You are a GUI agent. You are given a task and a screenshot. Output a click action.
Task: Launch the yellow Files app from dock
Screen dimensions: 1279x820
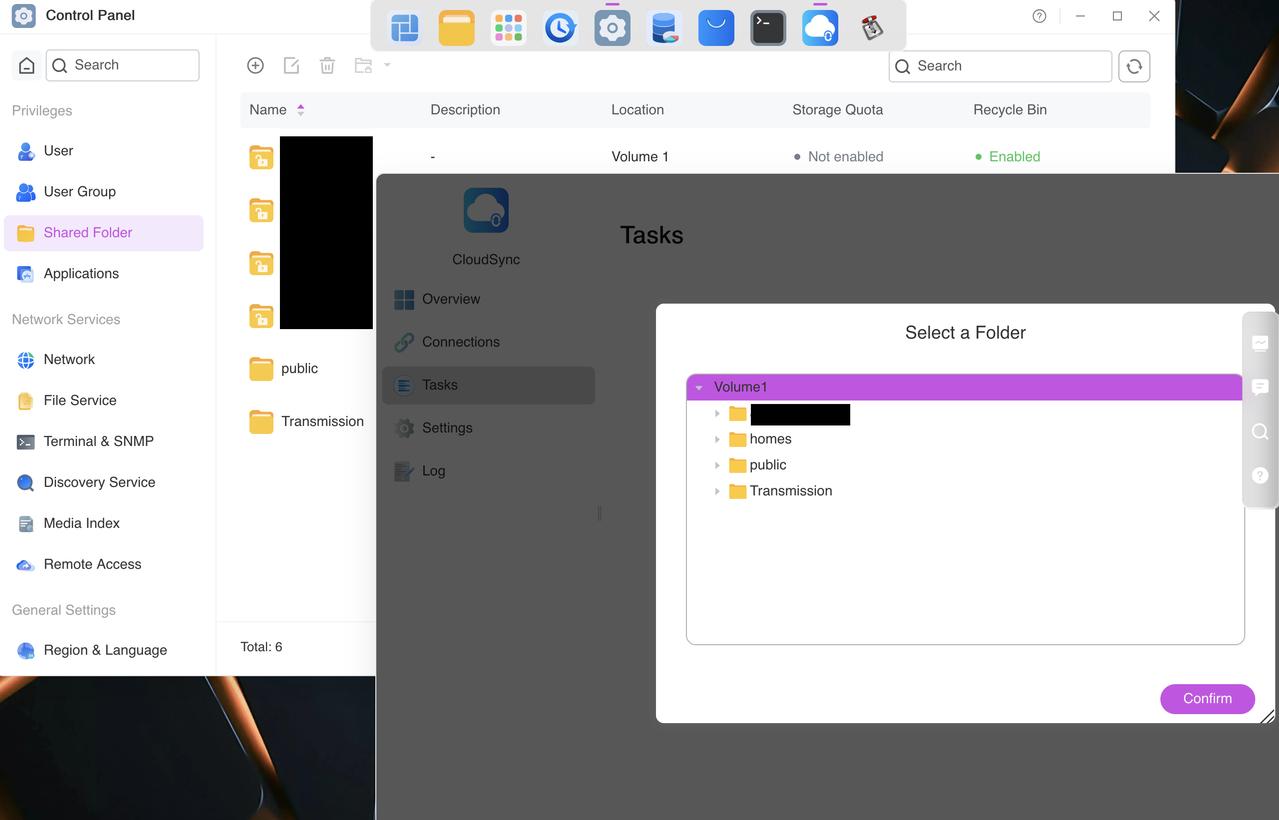457,28
